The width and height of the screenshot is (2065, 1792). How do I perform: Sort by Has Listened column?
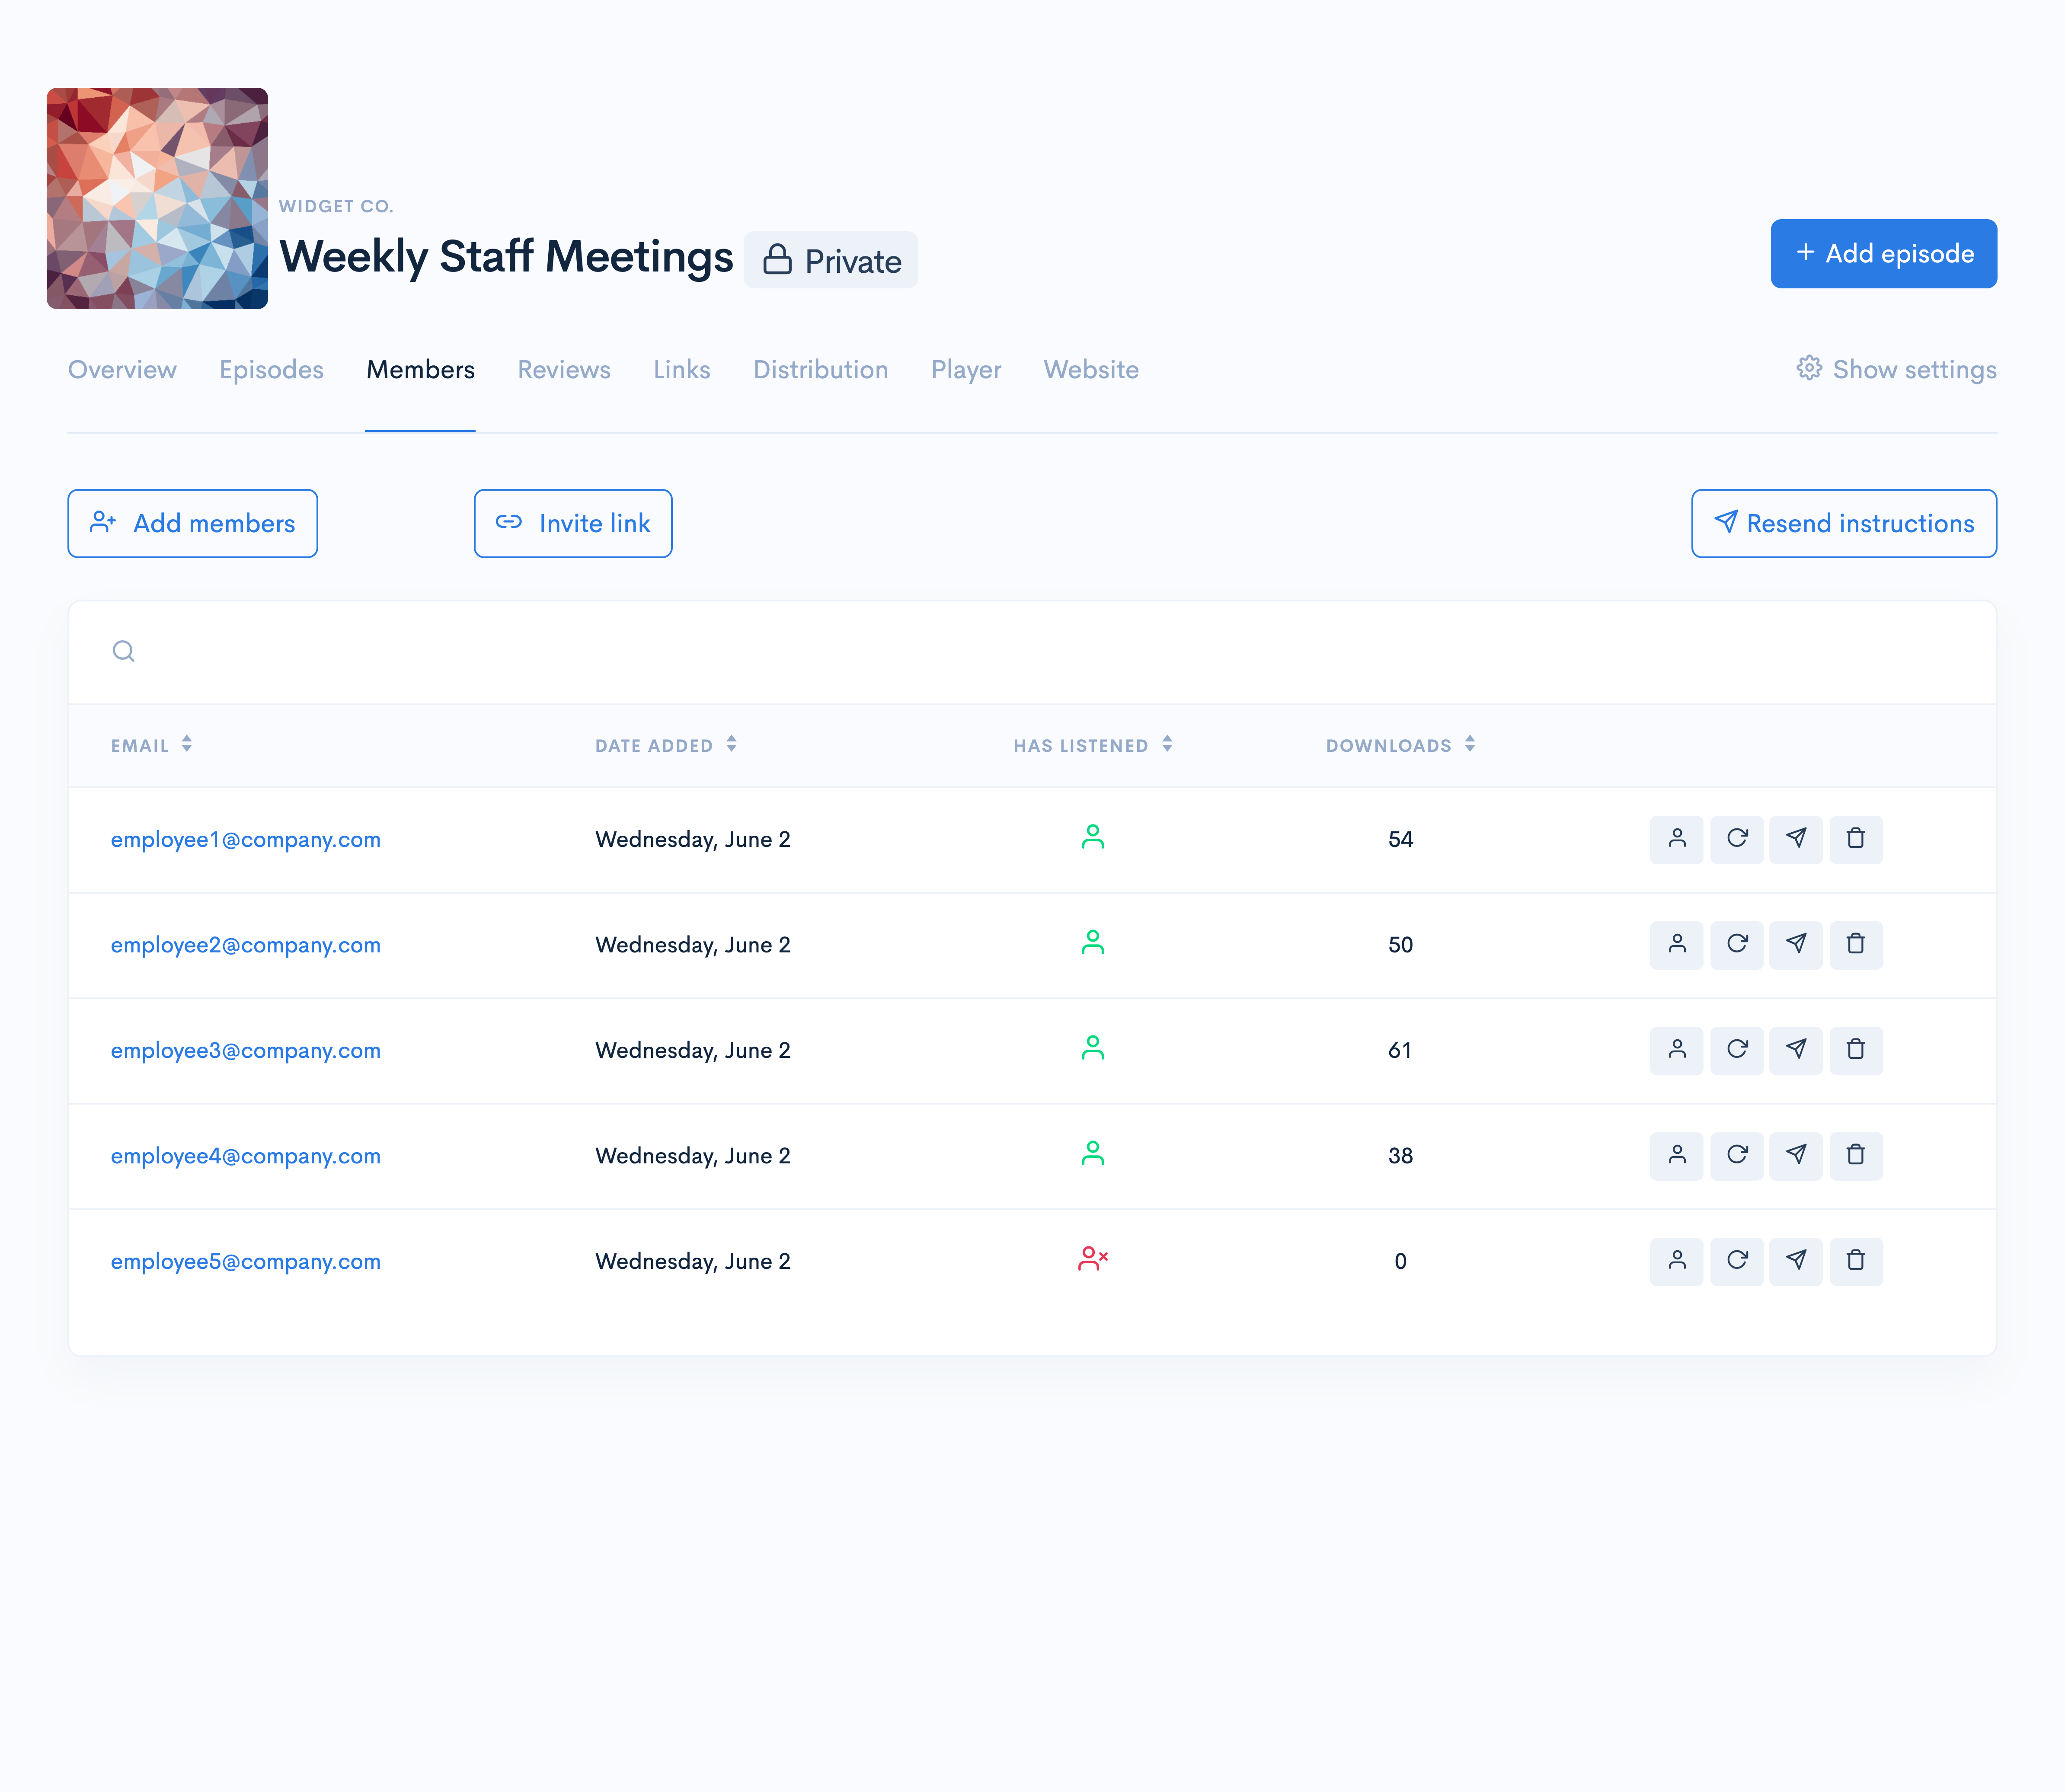(x=1092, y=745)
